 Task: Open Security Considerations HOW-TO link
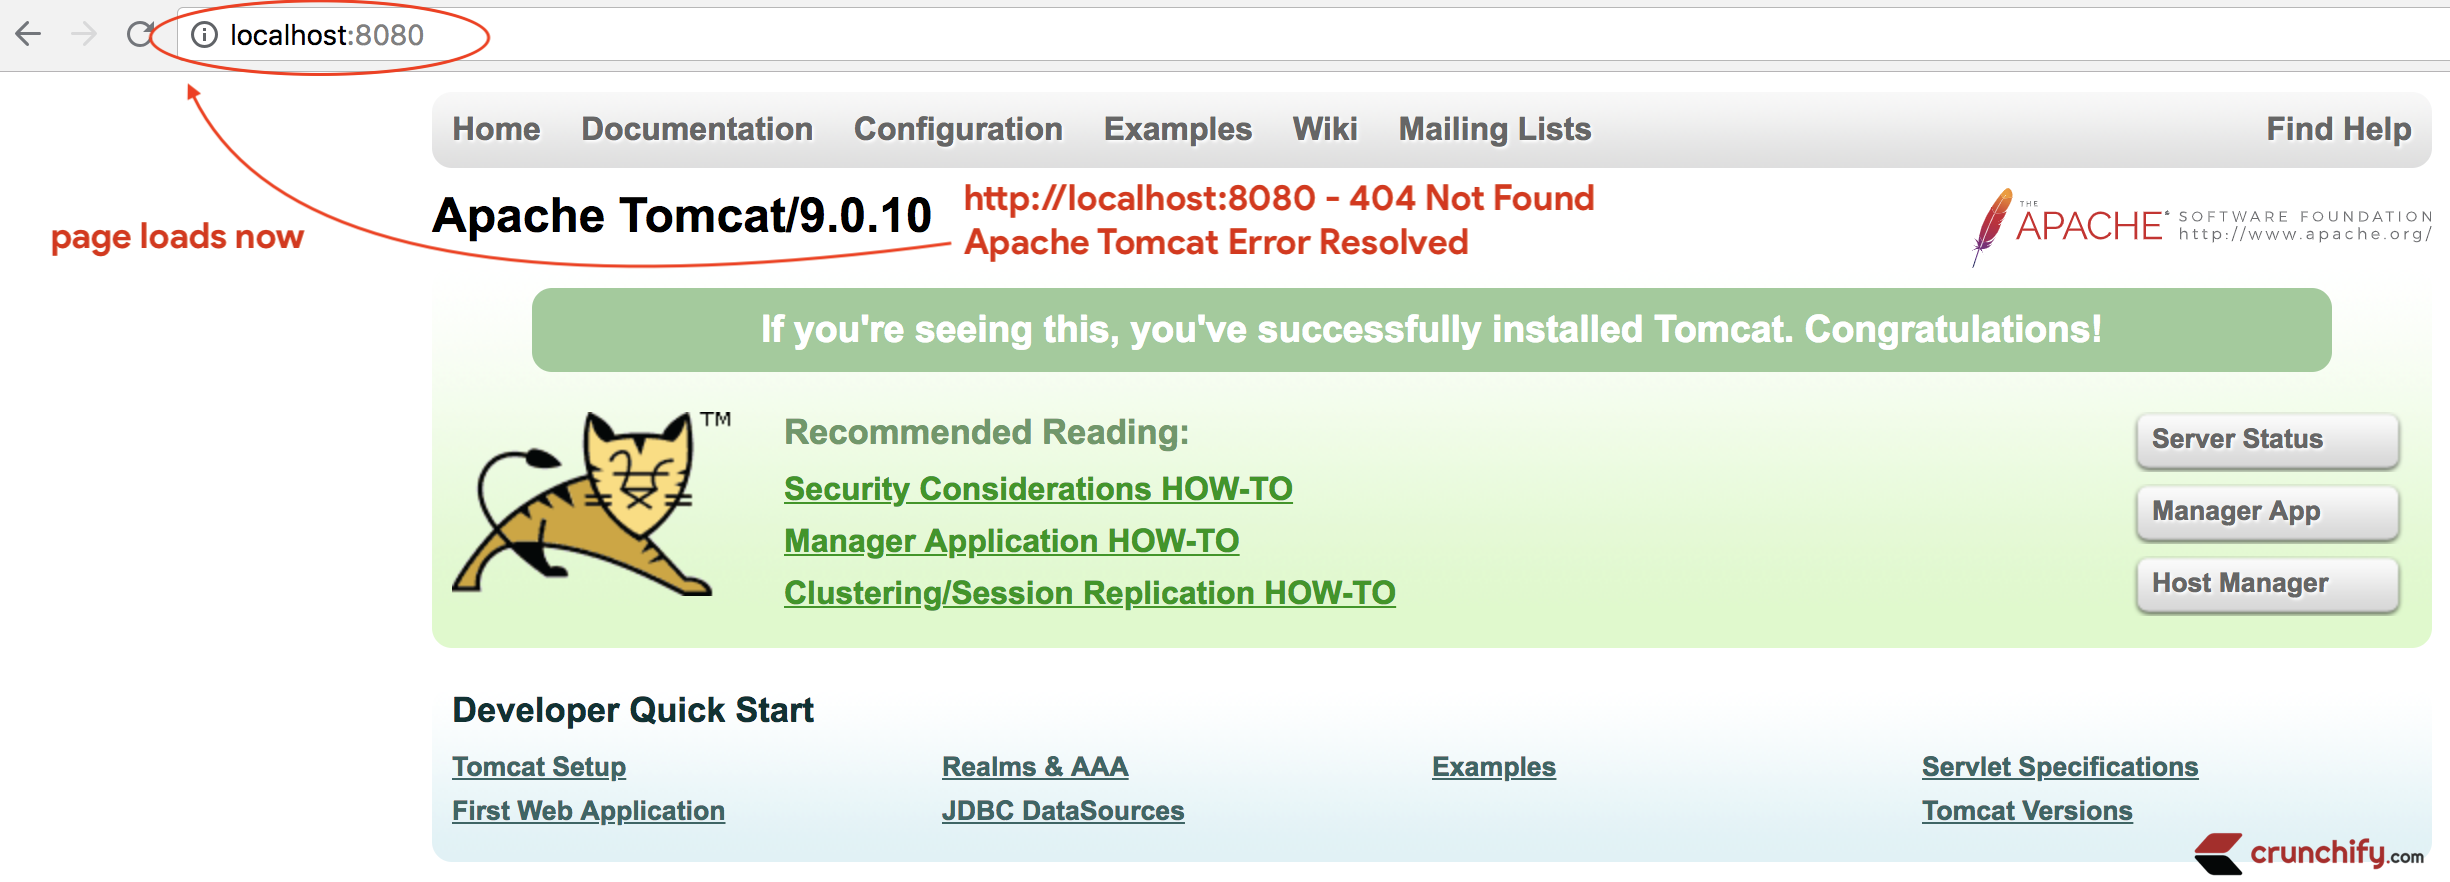click(x=1038, y=489)
